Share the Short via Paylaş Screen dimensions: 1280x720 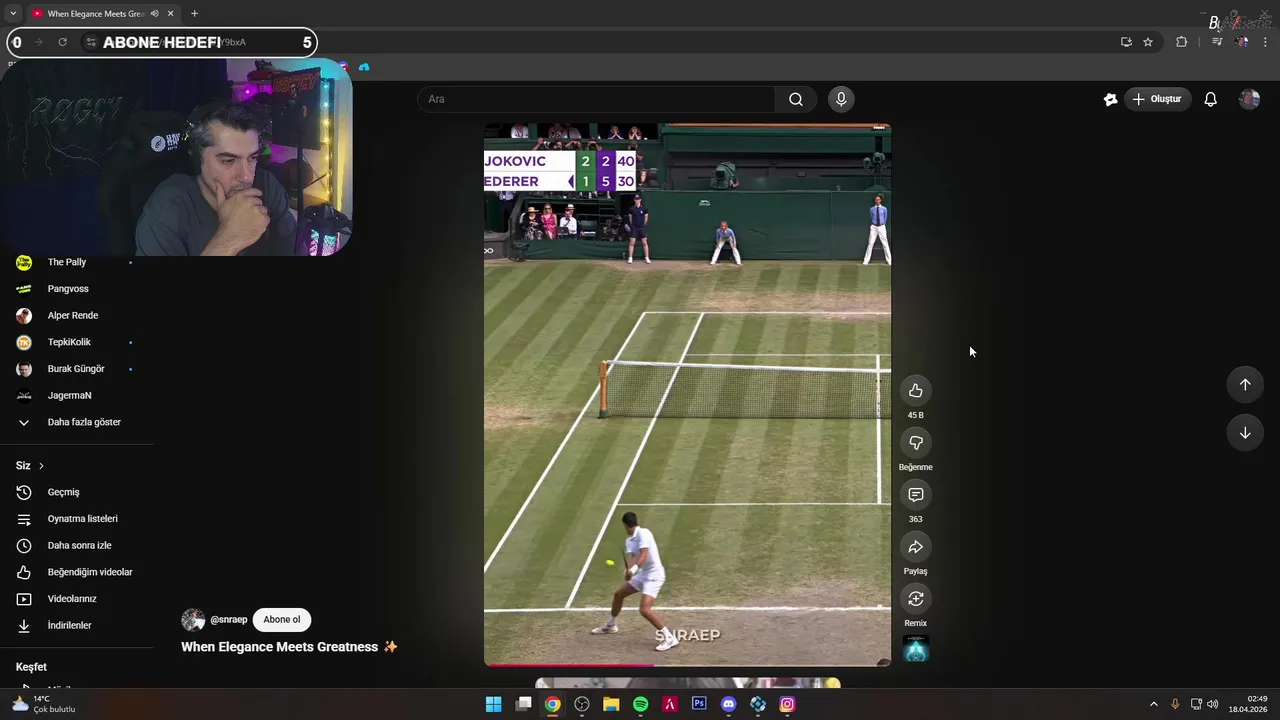(915, 547)
